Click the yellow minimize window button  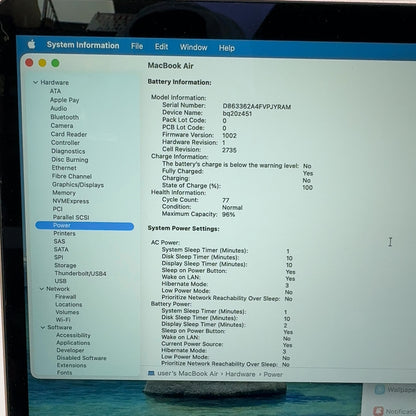click(x=42, y=63)
